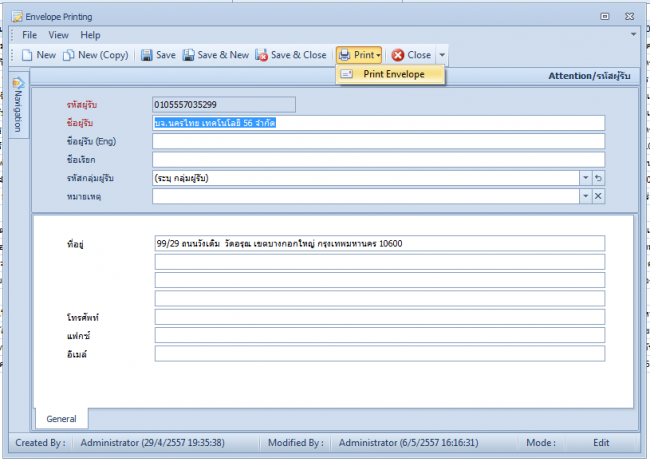This screenshot has height=462, width=650.
Task: Click the Edit mode status text
Action: click(x=601, y=443)
